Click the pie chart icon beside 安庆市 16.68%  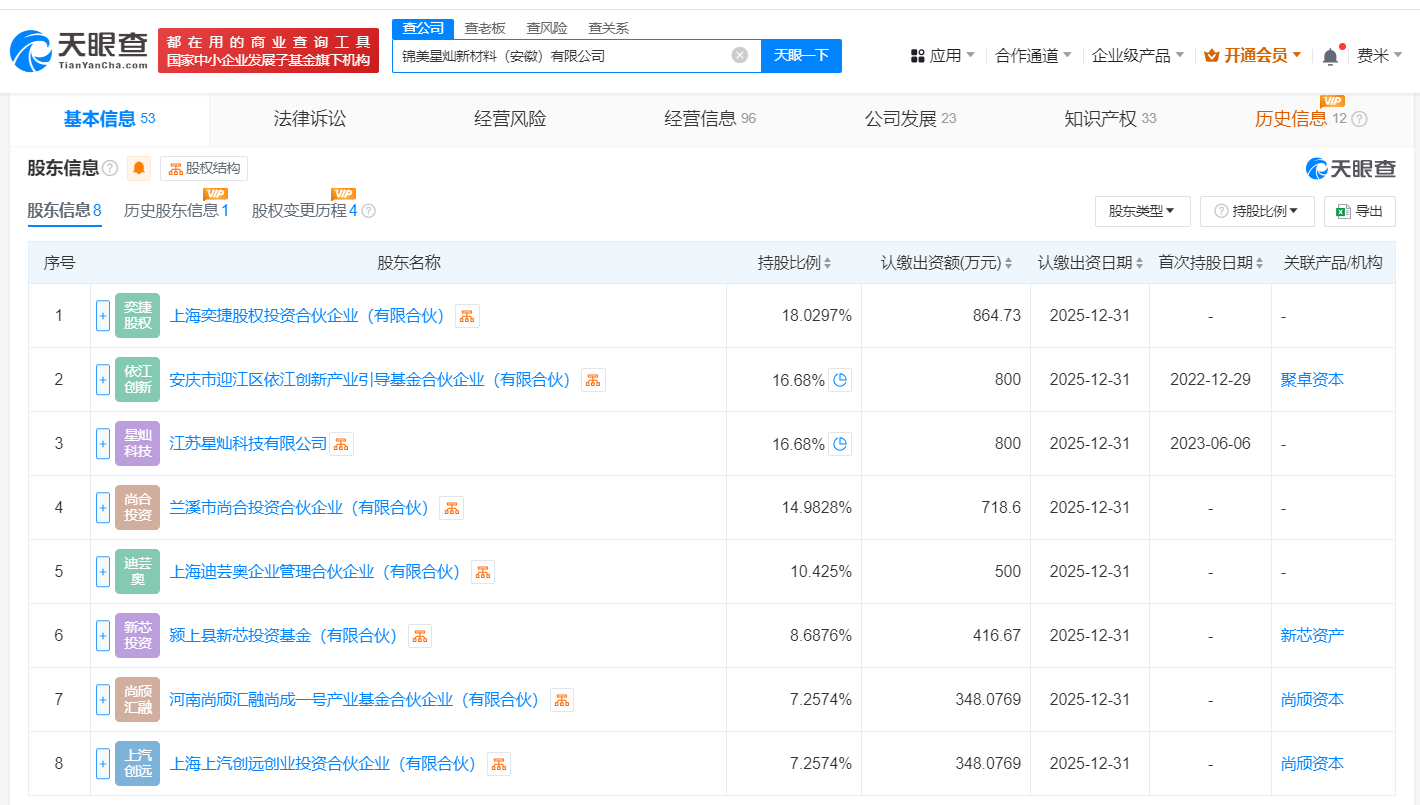[840, 380]
